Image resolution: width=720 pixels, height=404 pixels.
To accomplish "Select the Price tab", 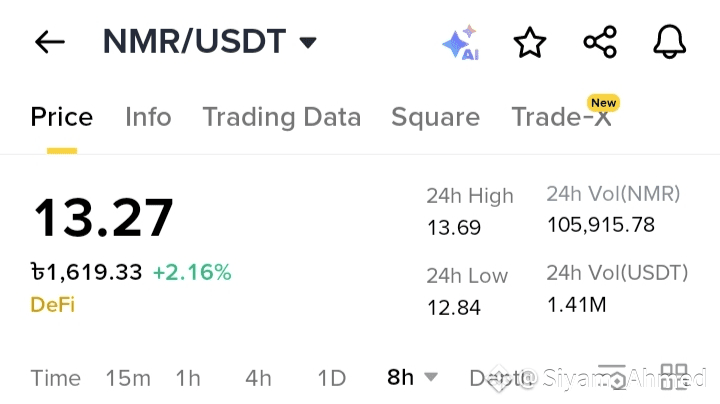I will pyautogui.click(x=62, y=117).
